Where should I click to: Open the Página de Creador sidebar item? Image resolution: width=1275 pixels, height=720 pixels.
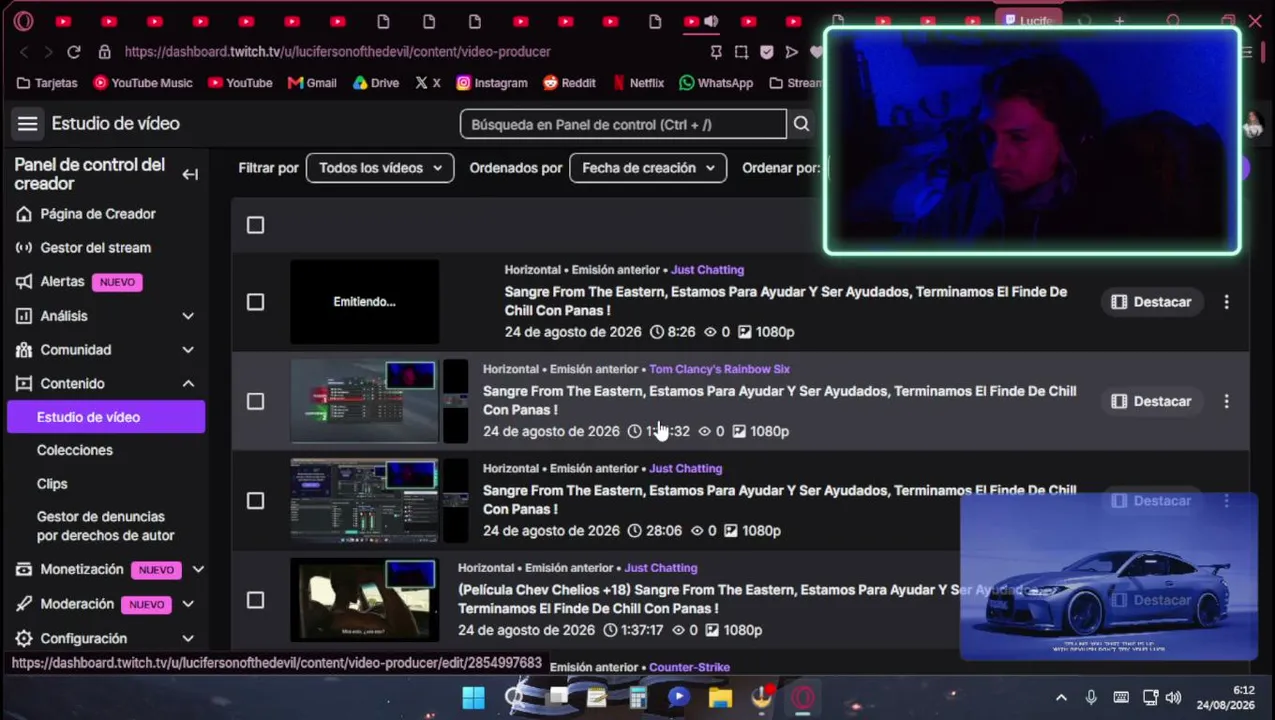(x=98, y=214)
